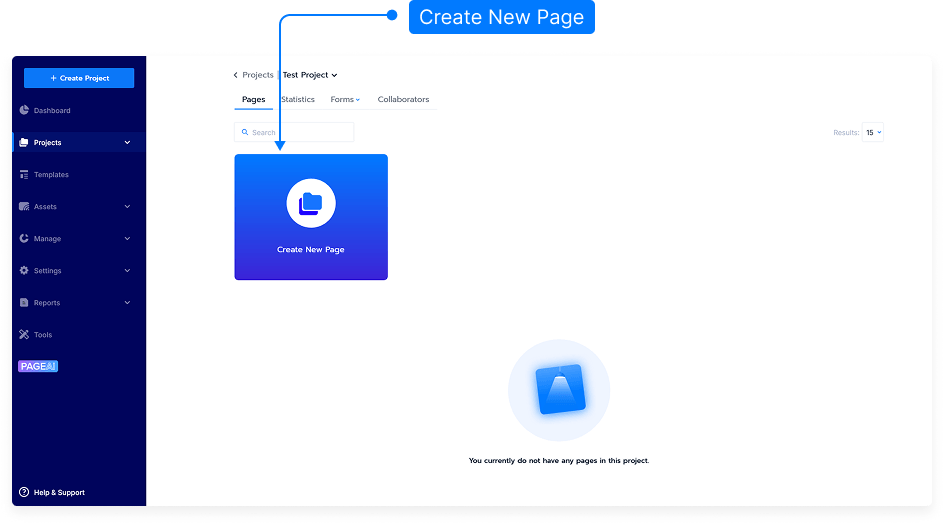944x524 pixels.
Task: Switch to the Collaborators tab
Action: pos(403,100)
